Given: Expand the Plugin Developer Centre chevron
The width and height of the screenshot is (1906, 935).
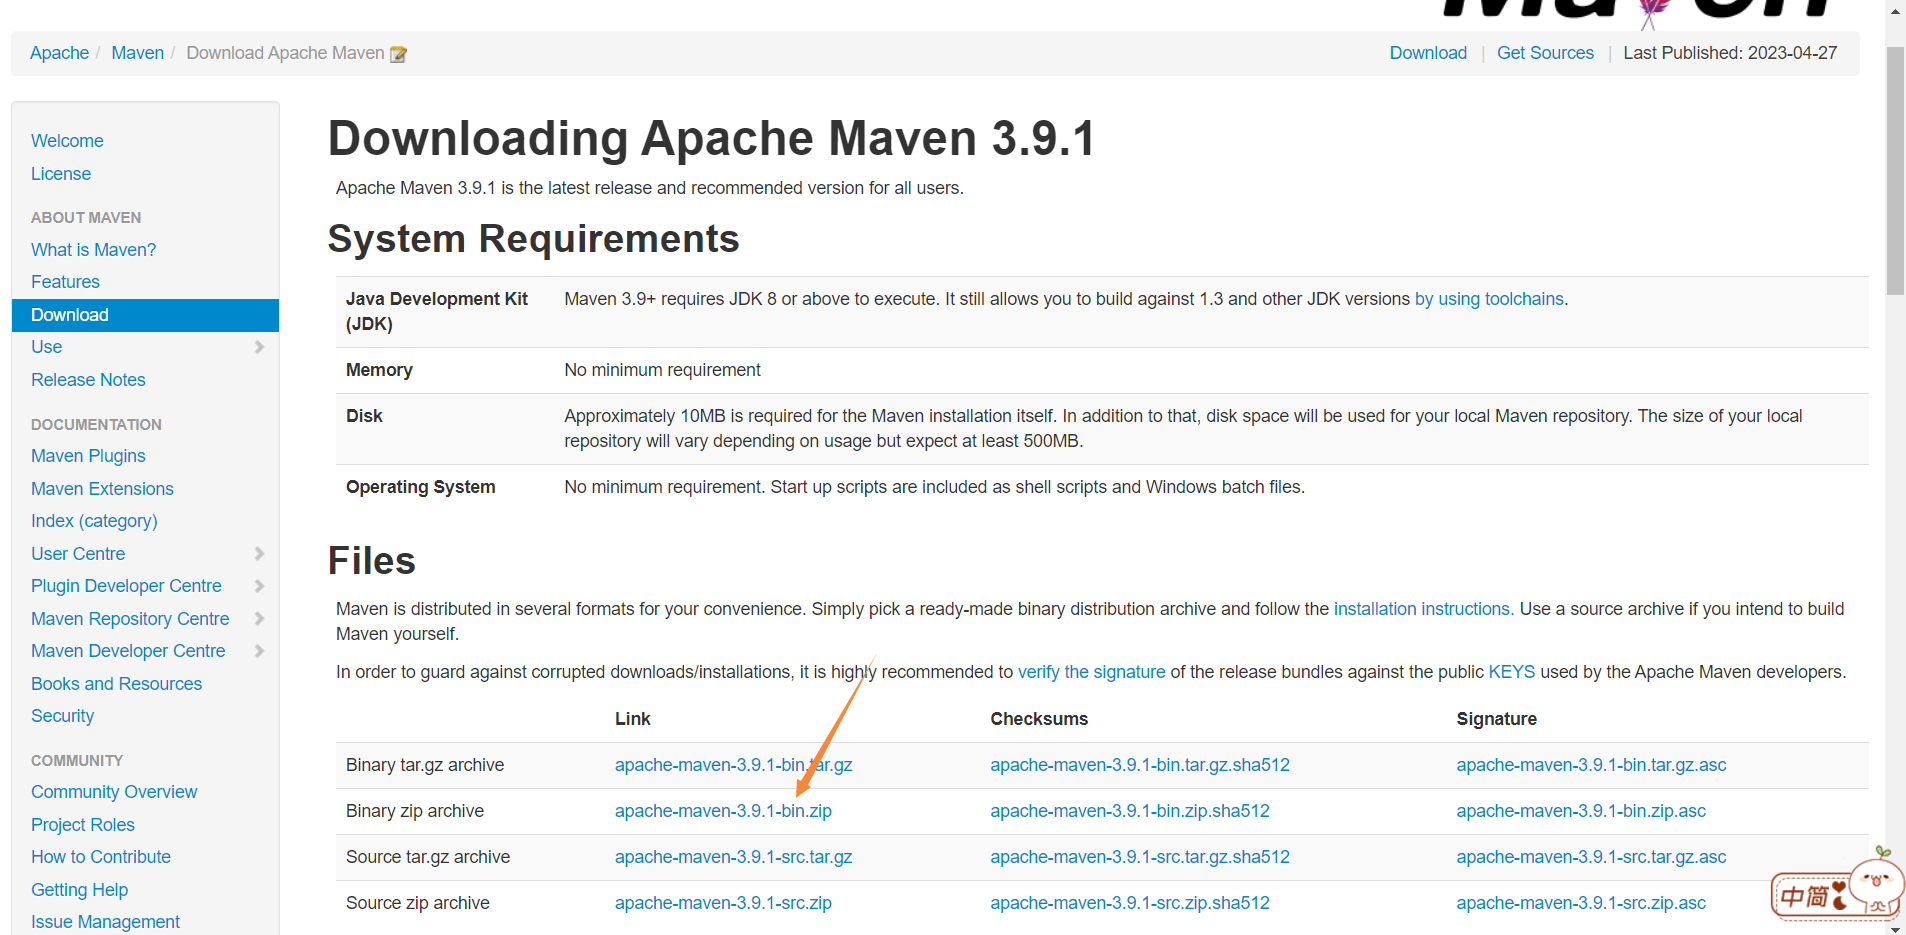Looking at the screenshot, I should point(259,586).
